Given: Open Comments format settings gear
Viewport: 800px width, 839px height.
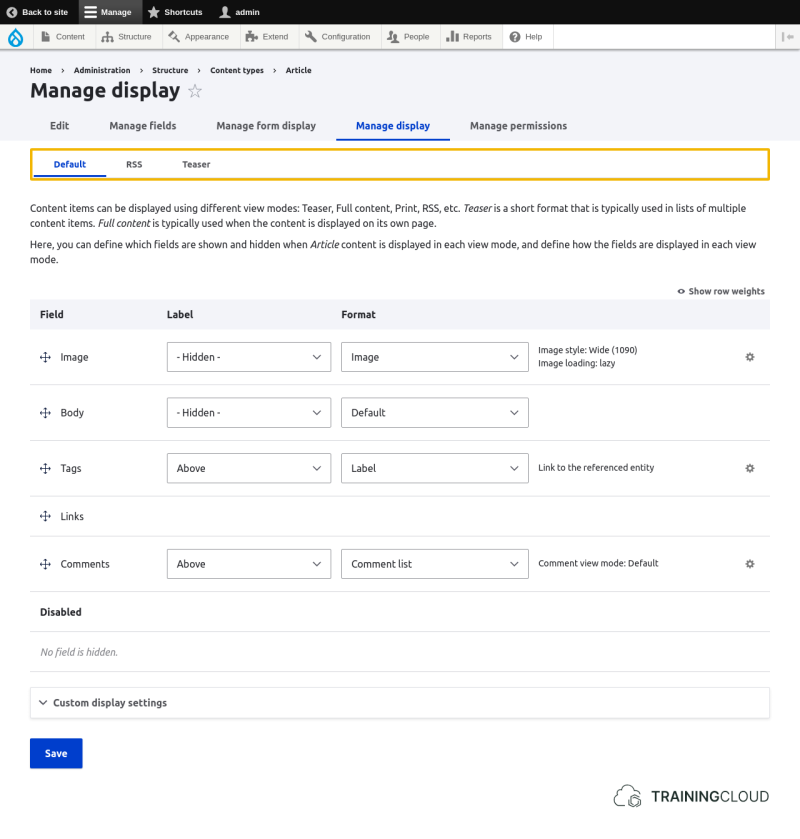Looking at the screenshot, I should [750, 564].
